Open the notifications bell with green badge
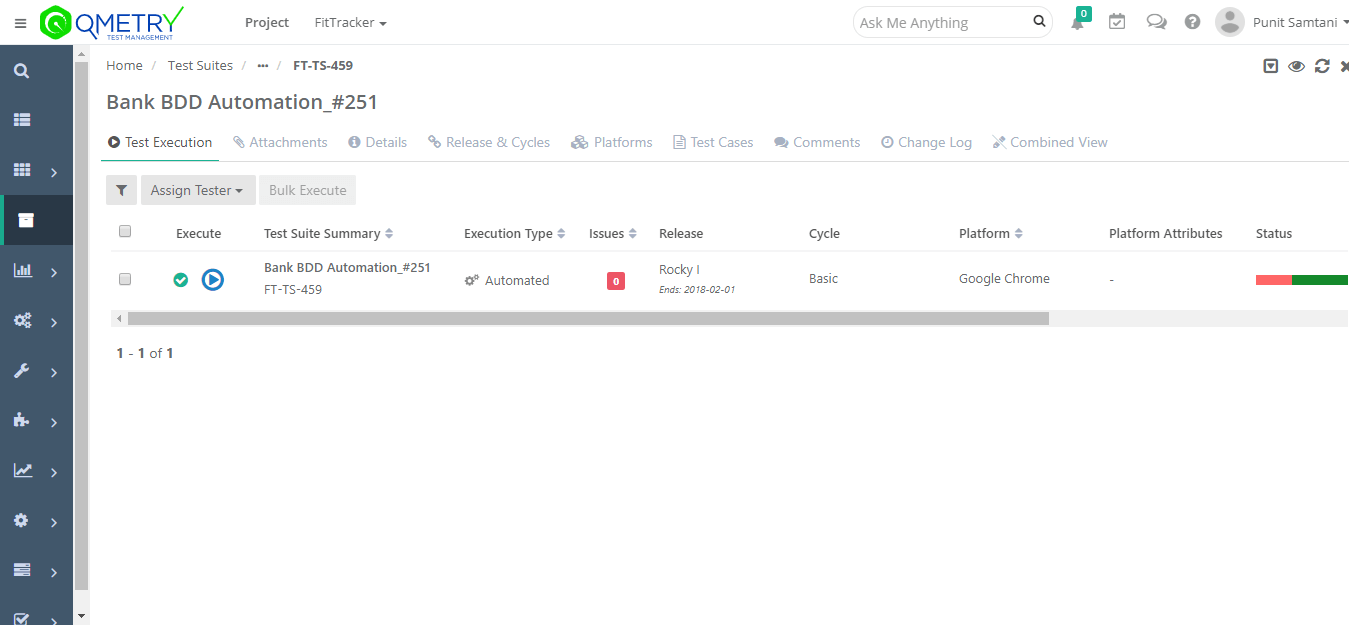This screenshot has width=1349, height=625. click(x=1079, y=22)
